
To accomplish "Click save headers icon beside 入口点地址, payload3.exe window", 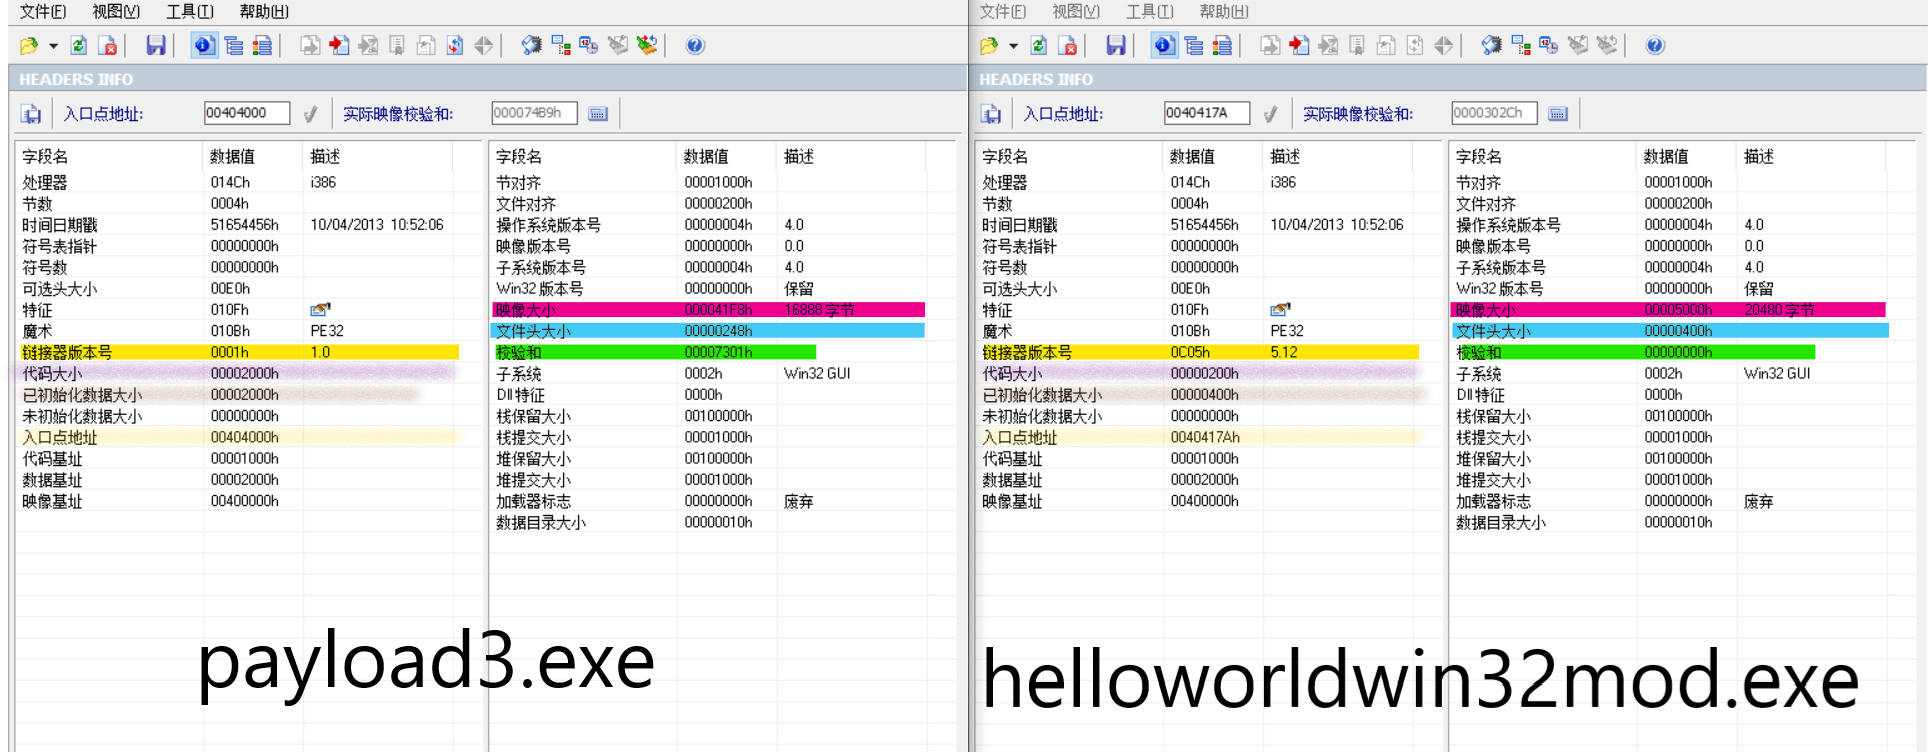I will [31, 114].
